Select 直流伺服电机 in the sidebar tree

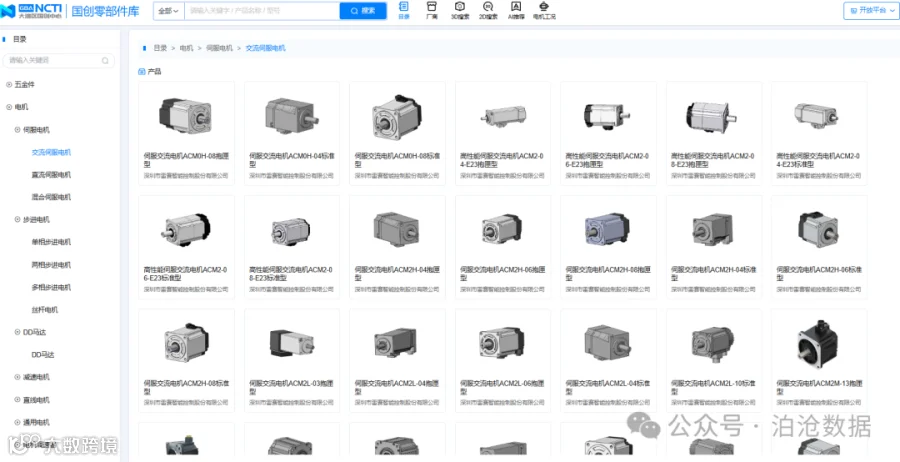(51, 174)
